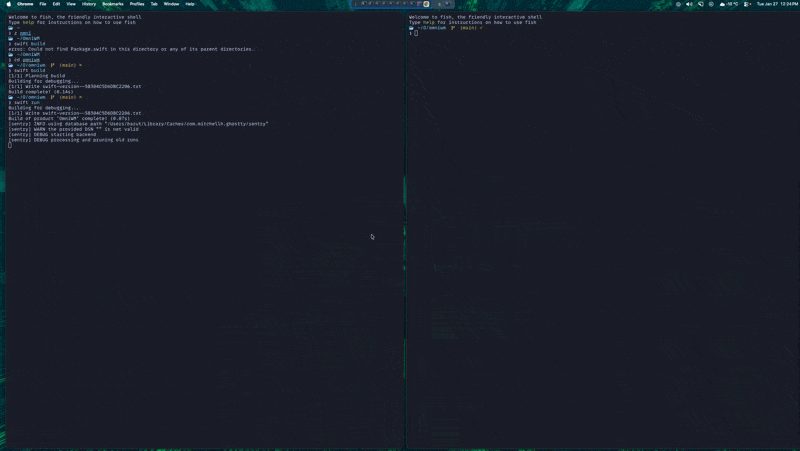Open the Bookmarks menu
The height and width of the screenshot is (451, 800).
(113, 4)
